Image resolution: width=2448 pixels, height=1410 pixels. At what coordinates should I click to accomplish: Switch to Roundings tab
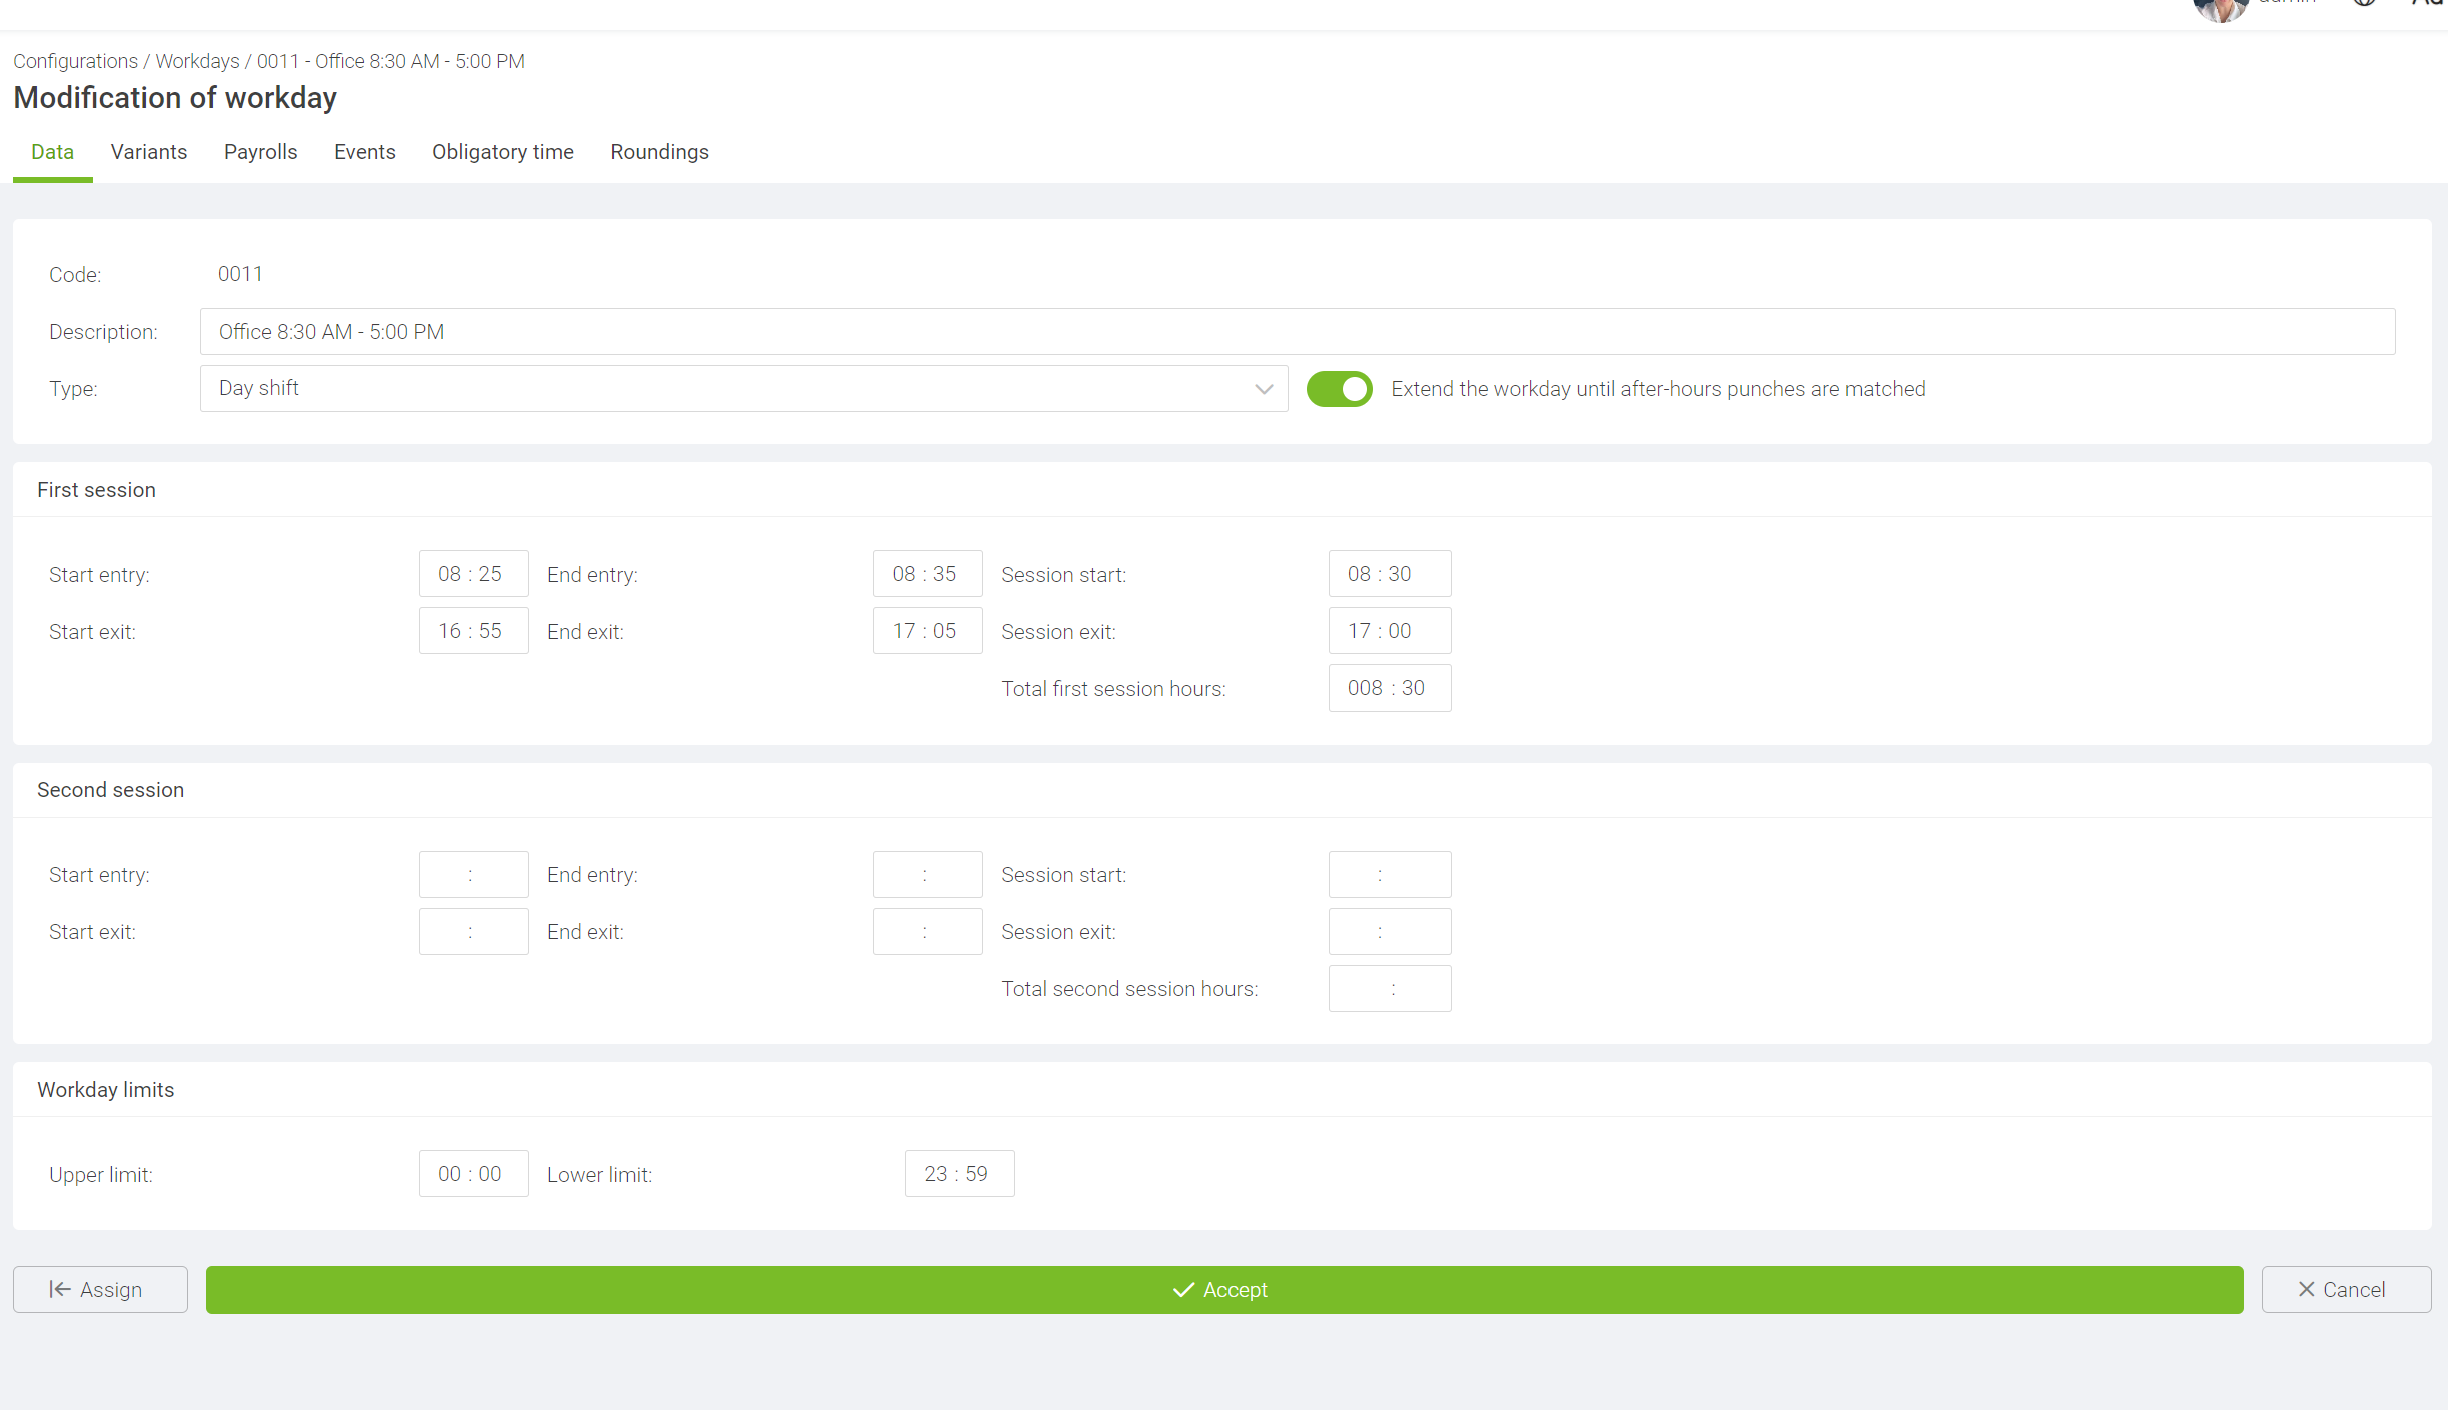657,151
